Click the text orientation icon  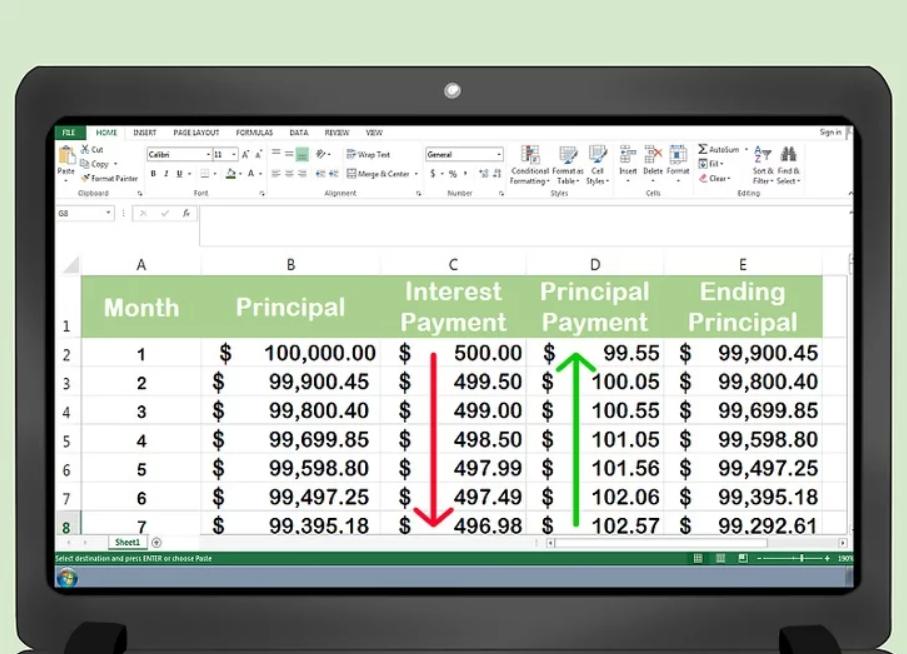(321, 154)
